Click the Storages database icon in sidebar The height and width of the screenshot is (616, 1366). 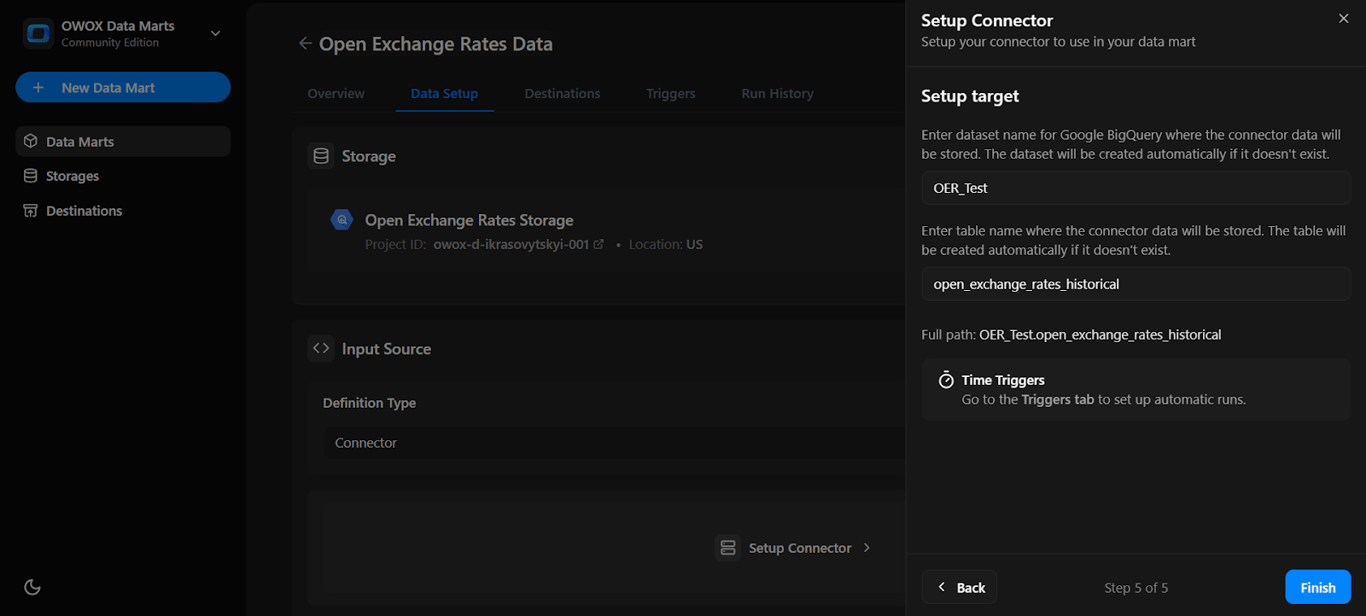(30, 176)
